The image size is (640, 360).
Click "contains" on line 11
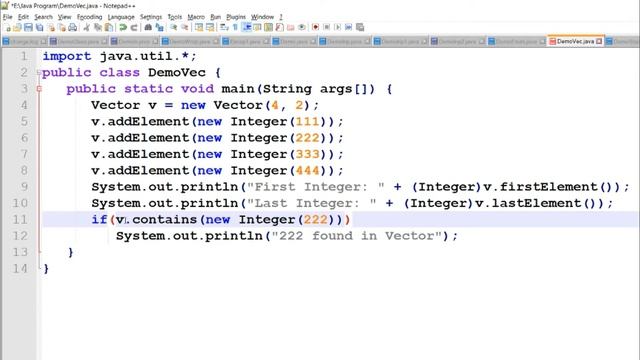165,220
